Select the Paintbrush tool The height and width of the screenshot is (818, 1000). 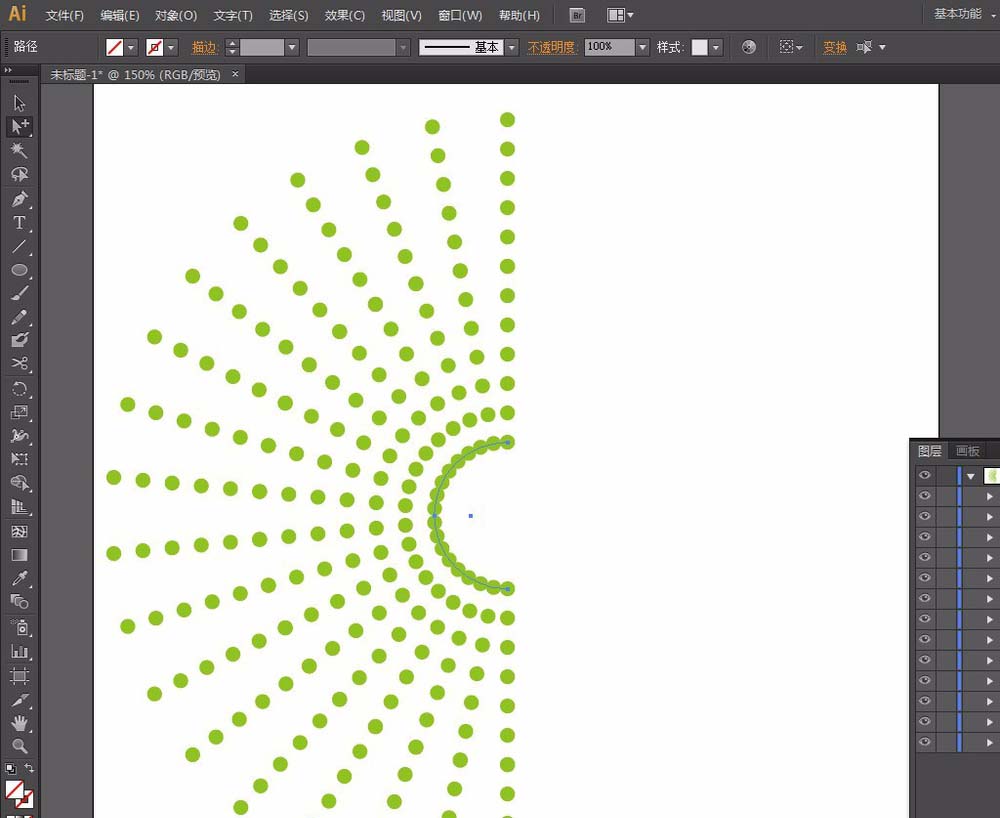[19, 293]
